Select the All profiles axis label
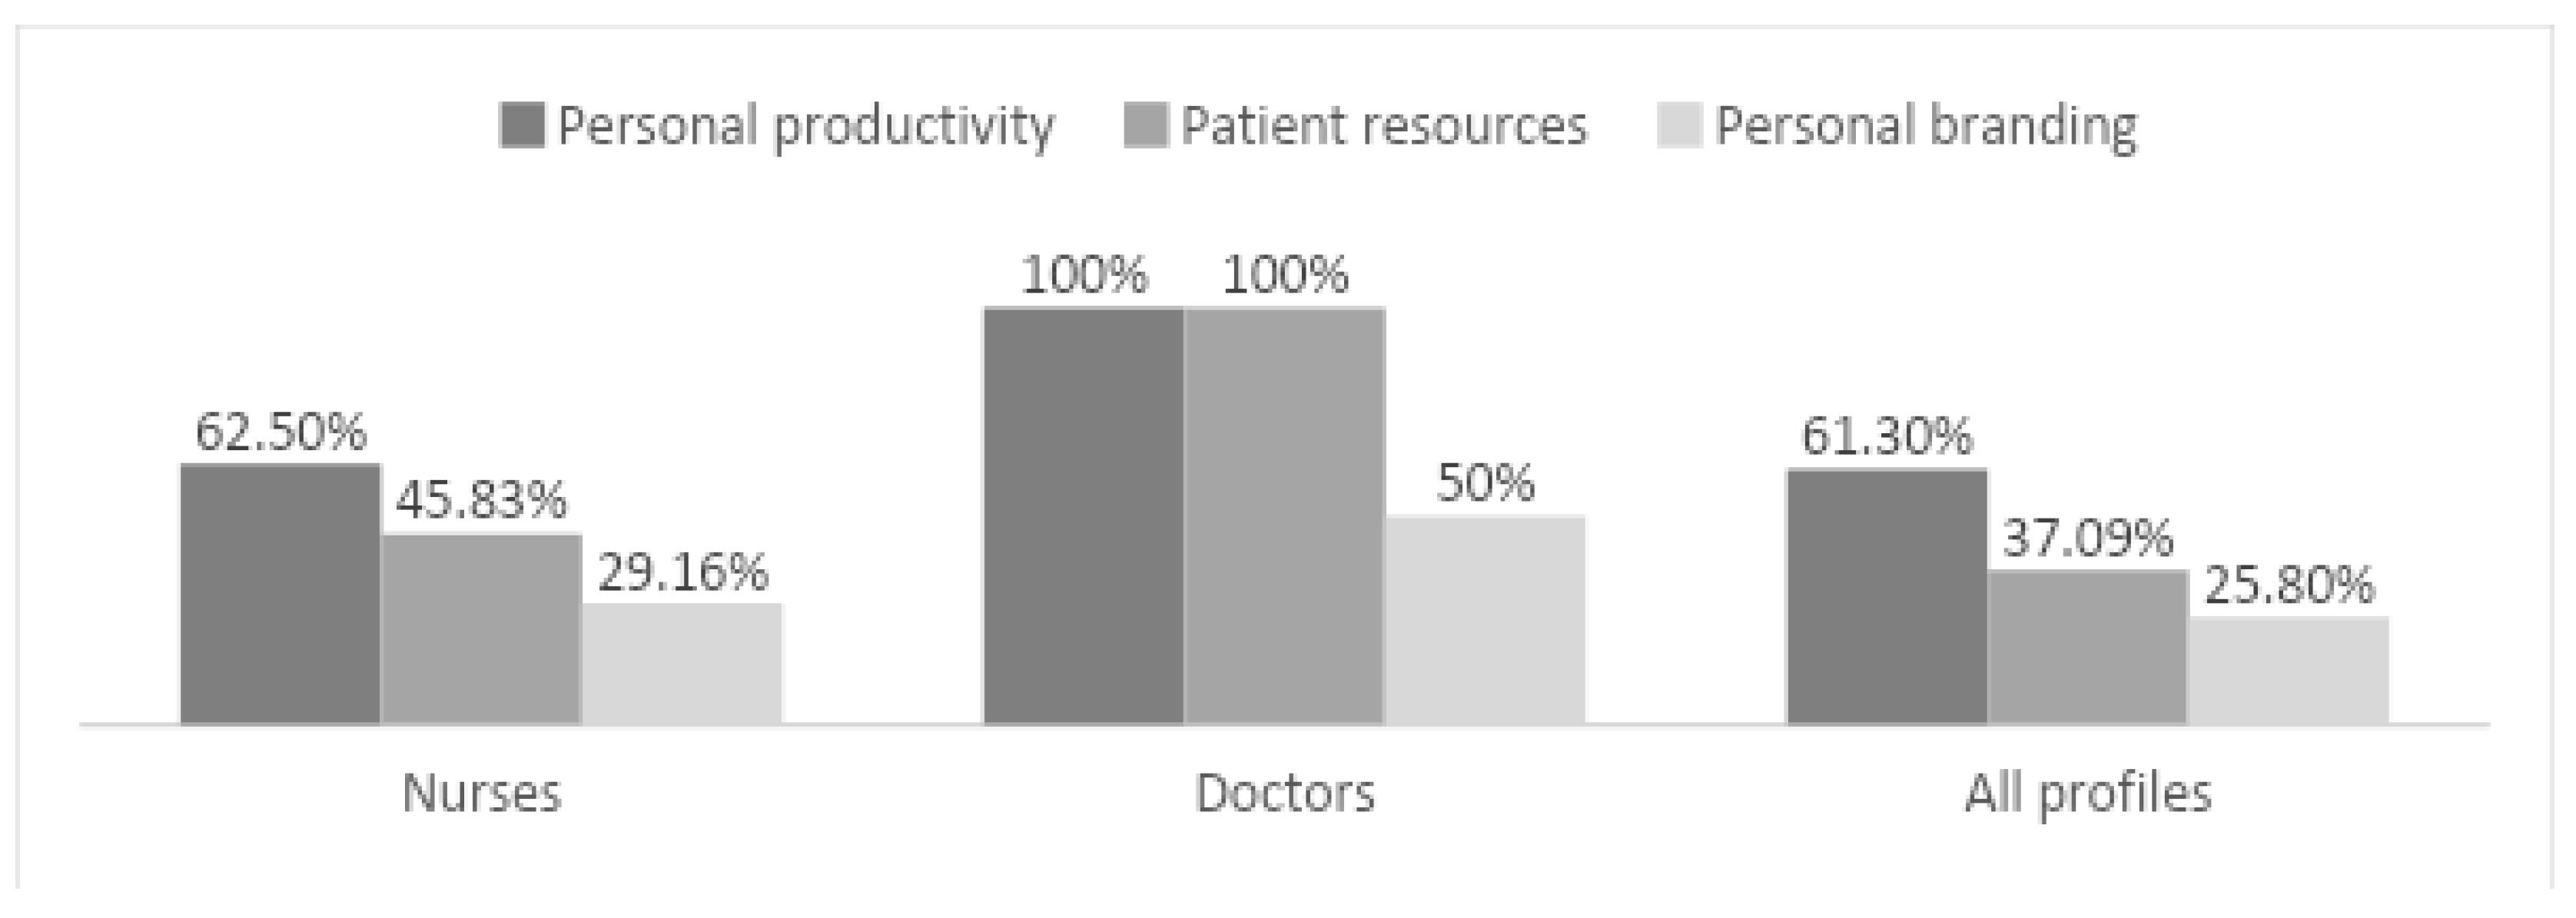This screenshot has height=918, width=2576. pyautogui.click(x=2088, y=794)
